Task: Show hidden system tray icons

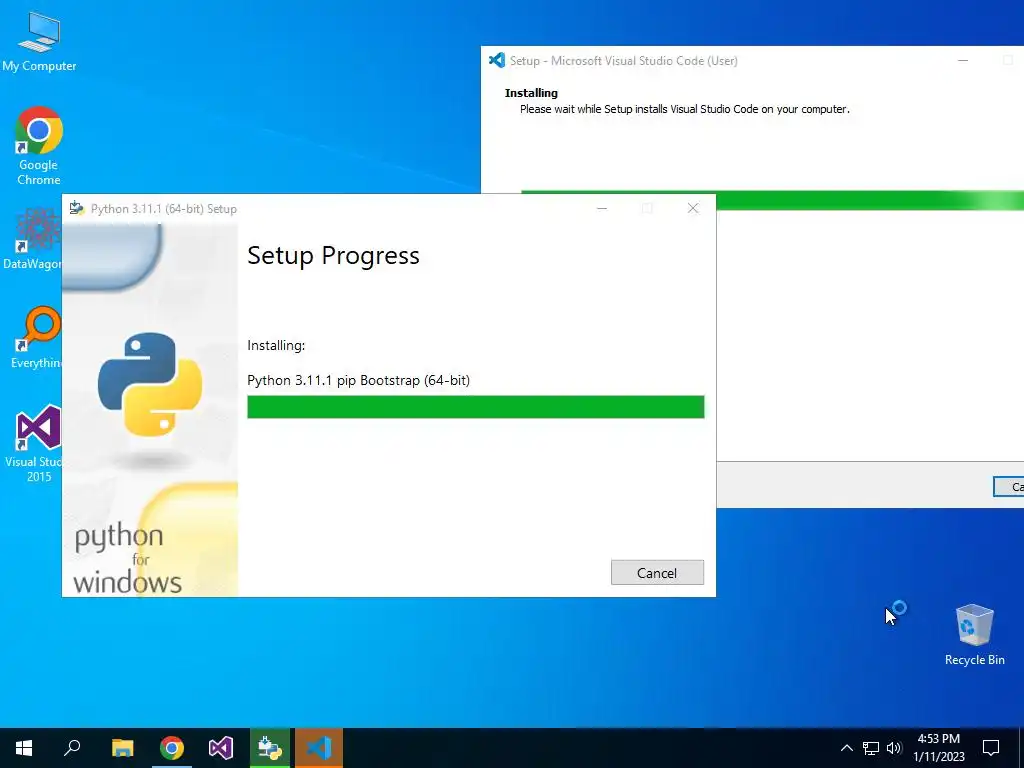Action: 846,748
